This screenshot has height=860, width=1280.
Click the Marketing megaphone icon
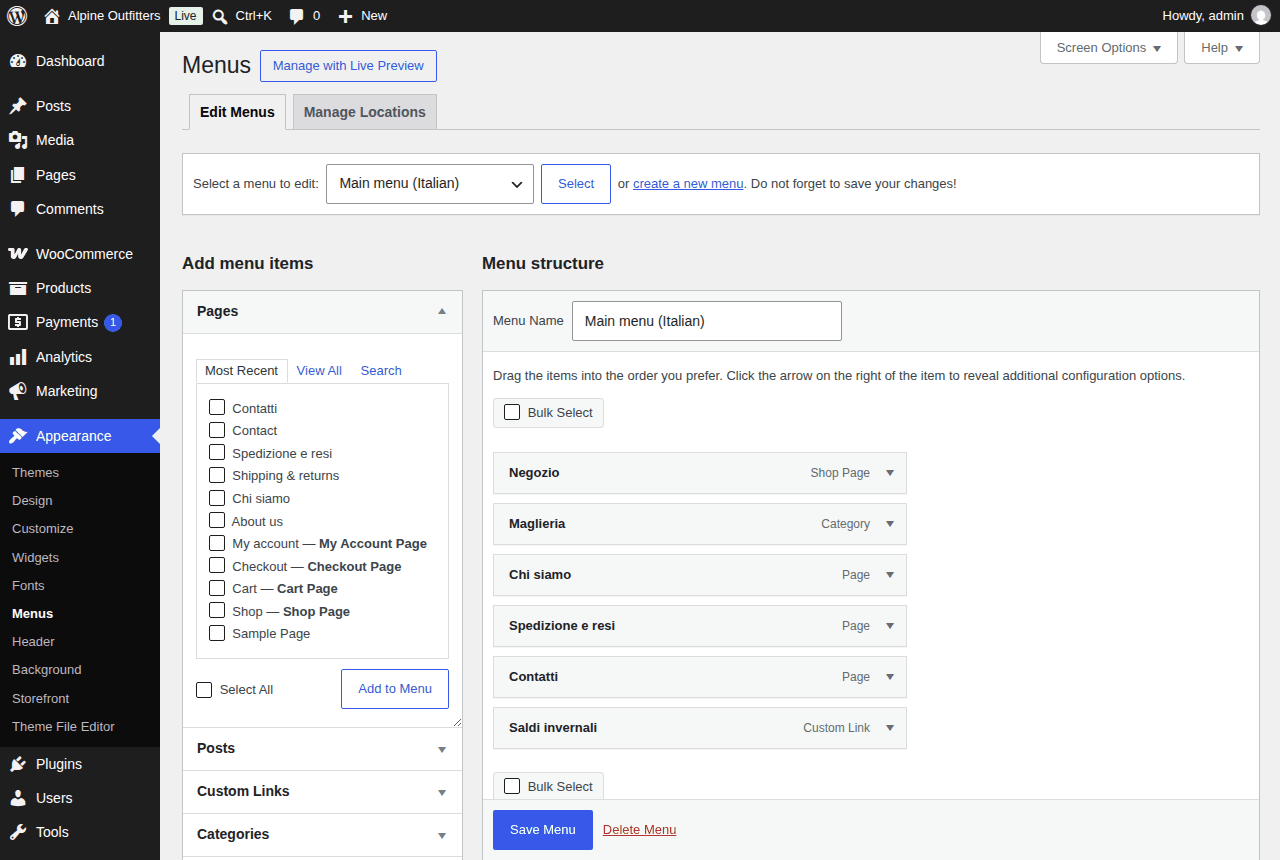point(18,391)
